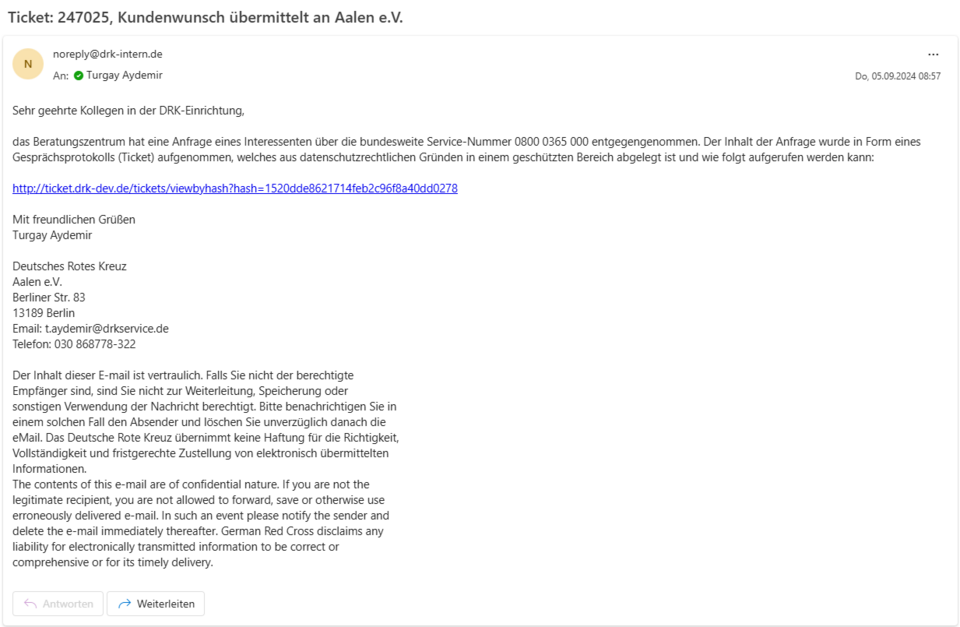Click the timestamp Do, 05.09.2024 08:57
Viewport: 960px width, 627px height.
point(898,76)
